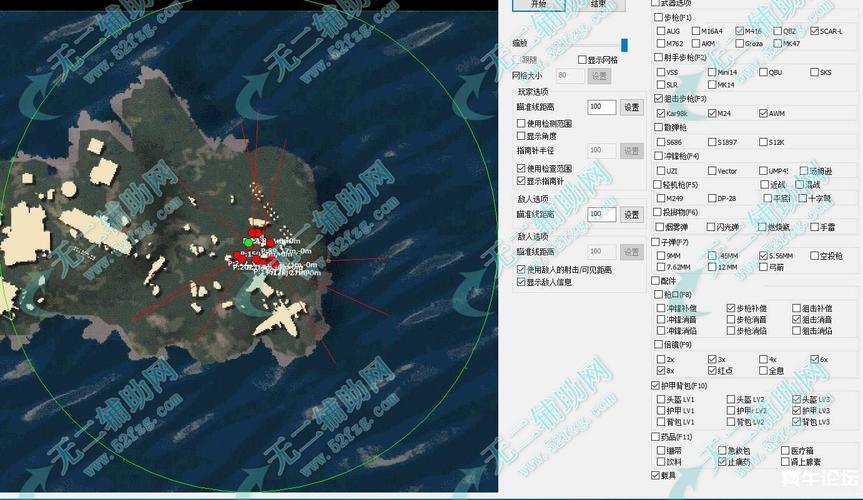Uncheck the 8x scope checkbox
The image size is (863, 500).
tap(661, 371)
